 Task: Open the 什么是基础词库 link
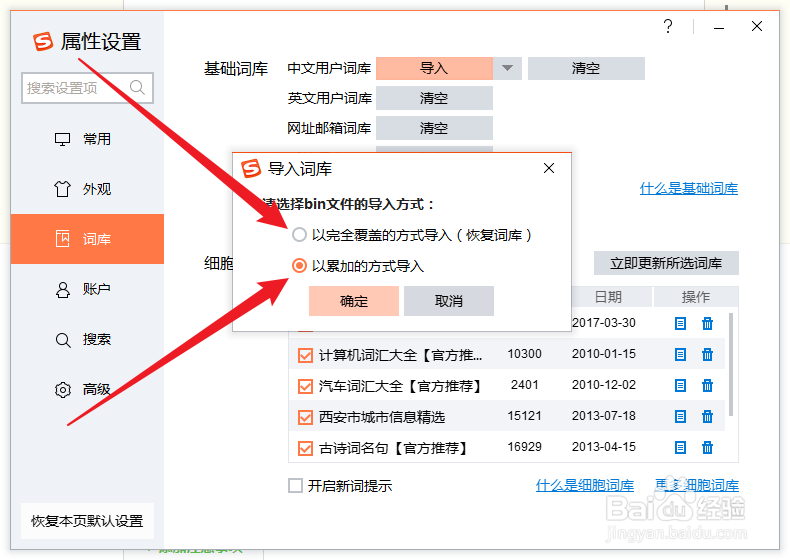(x=689, y=189)
